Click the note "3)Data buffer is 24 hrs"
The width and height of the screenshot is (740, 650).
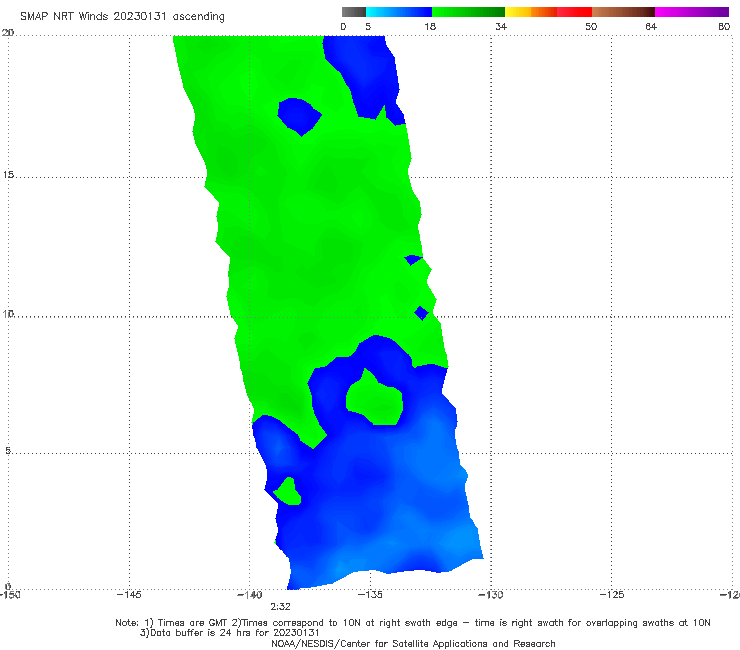[230, 633]
